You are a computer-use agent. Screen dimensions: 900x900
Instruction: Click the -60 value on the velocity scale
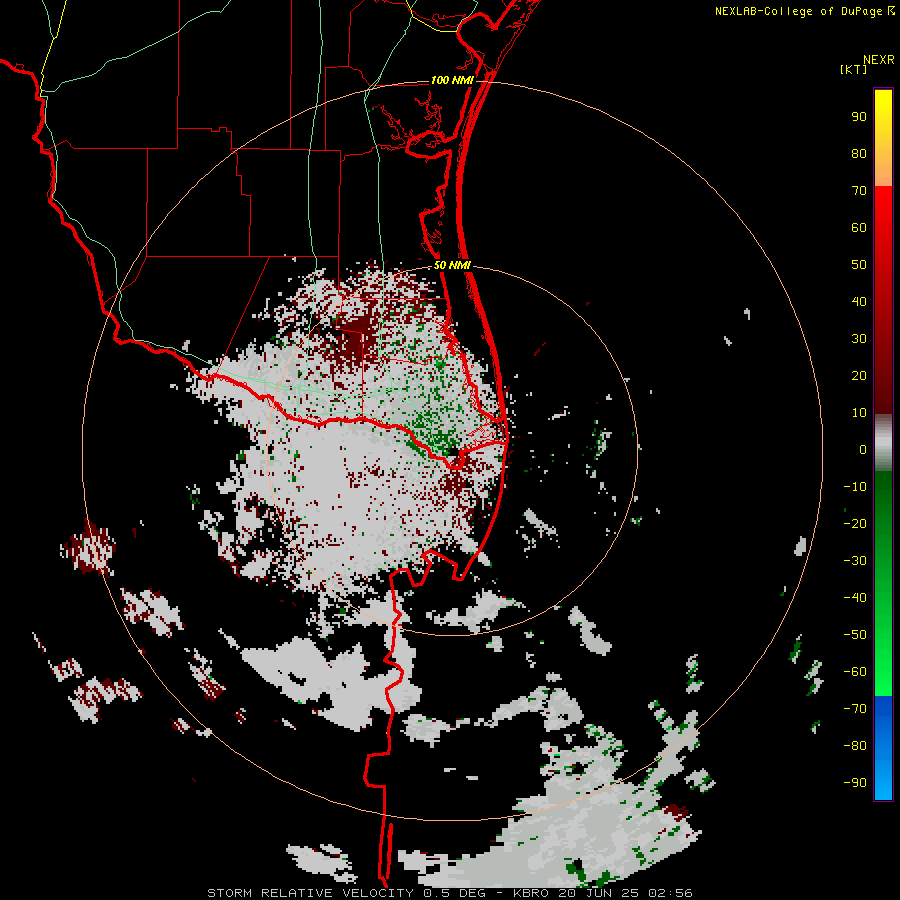(x=855, y=672)
